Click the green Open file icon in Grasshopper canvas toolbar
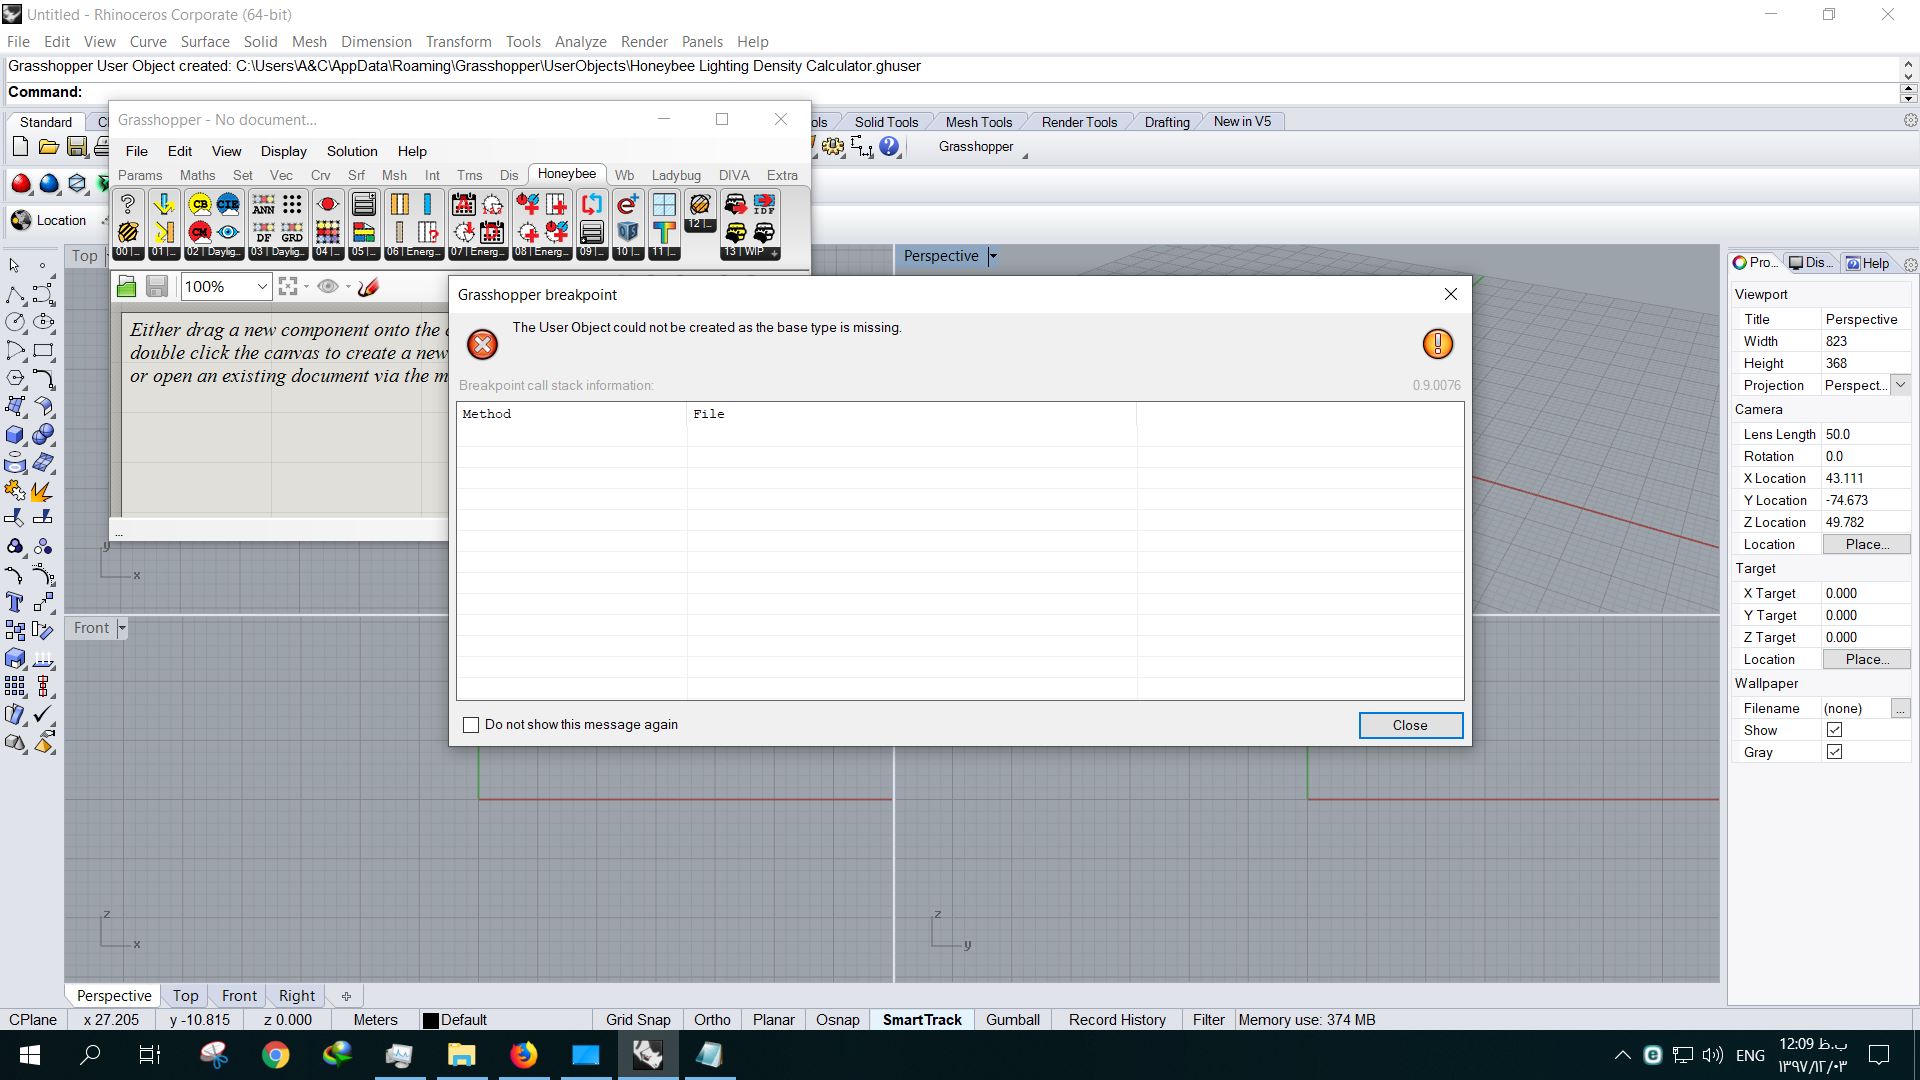 [x=126, y=287]
